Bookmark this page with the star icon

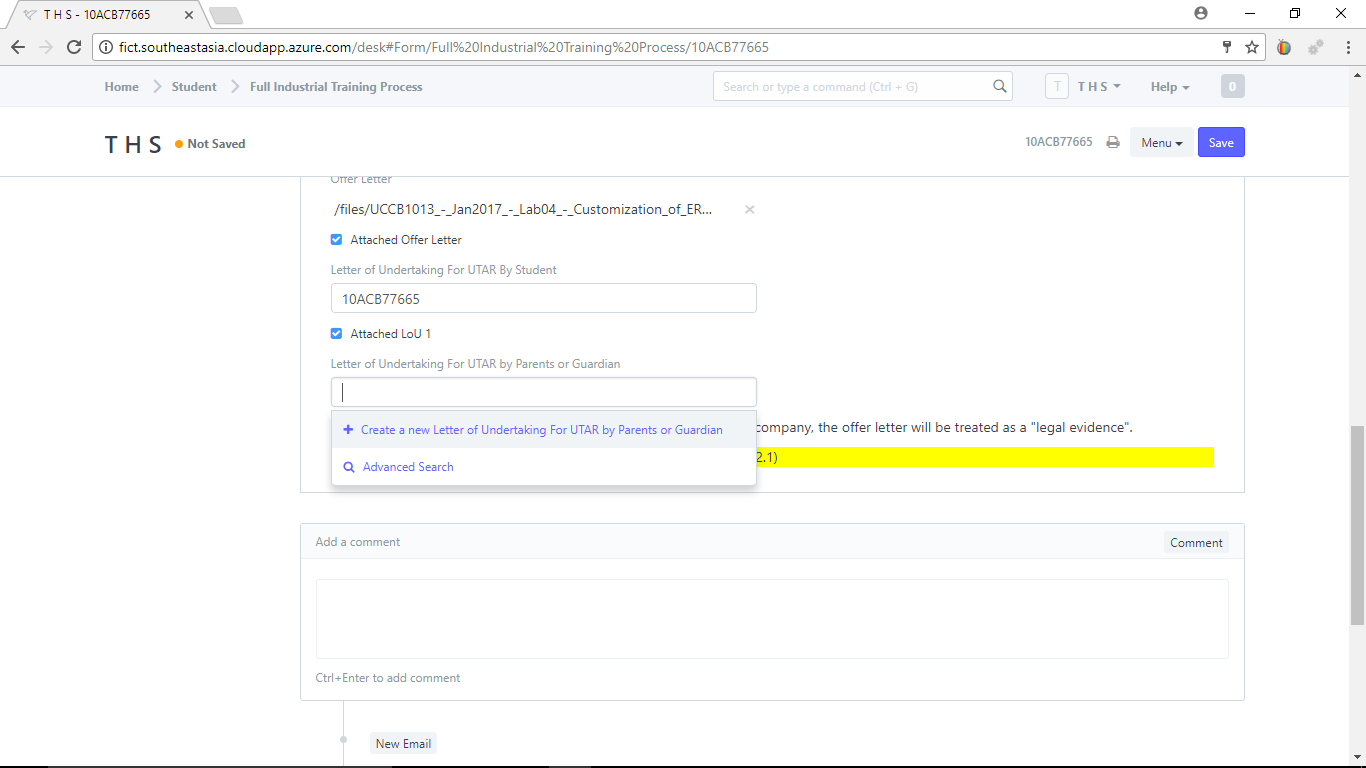pyautogui.click(x=1252, y=47)
